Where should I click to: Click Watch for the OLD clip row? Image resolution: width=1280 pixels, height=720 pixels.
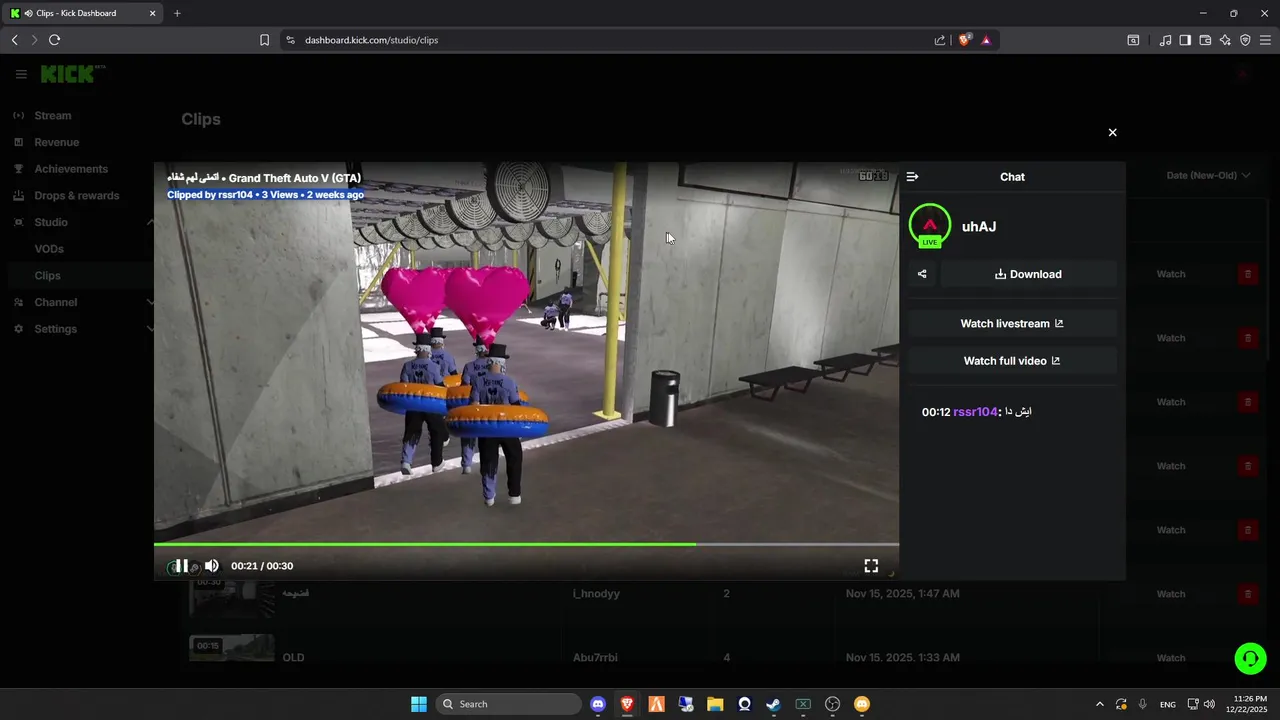[1170, 658]
